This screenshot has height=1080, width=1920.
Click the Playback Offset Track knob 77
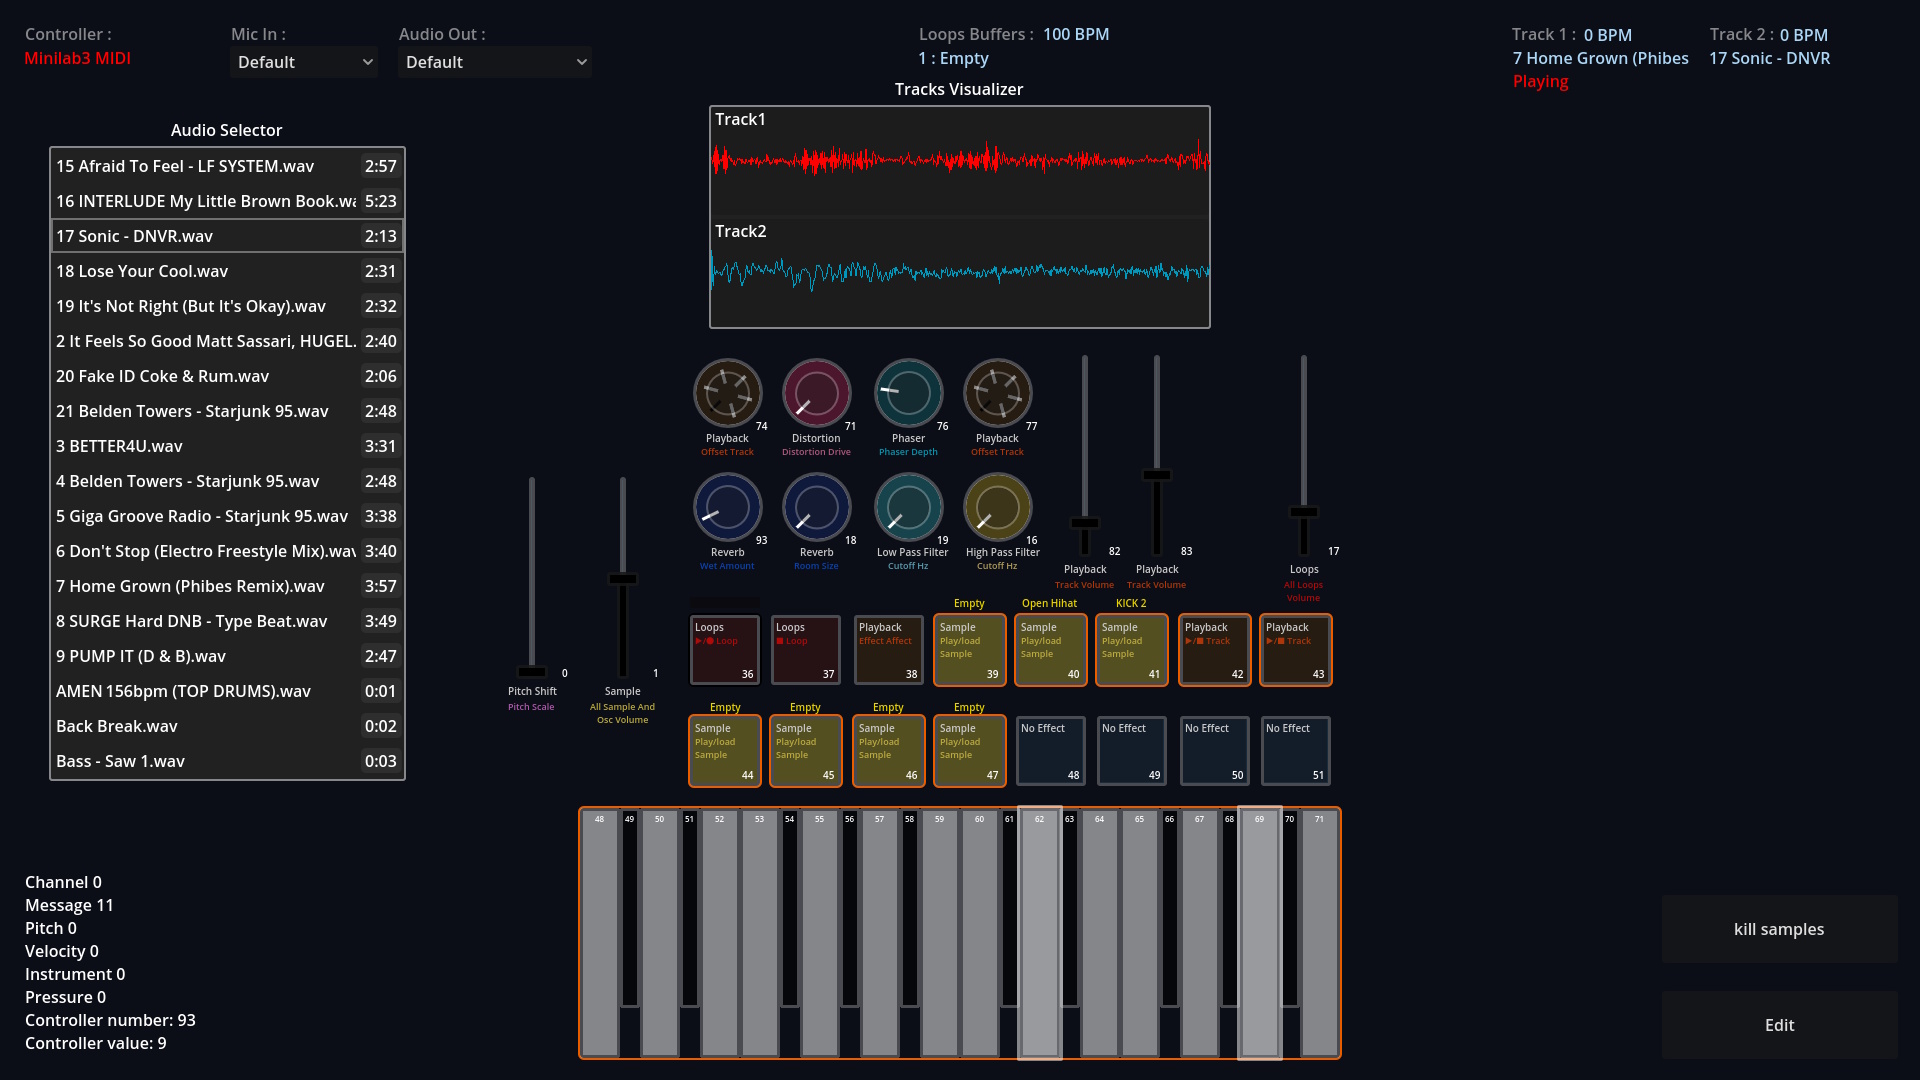pyautogui.click(x=997, y=393)
